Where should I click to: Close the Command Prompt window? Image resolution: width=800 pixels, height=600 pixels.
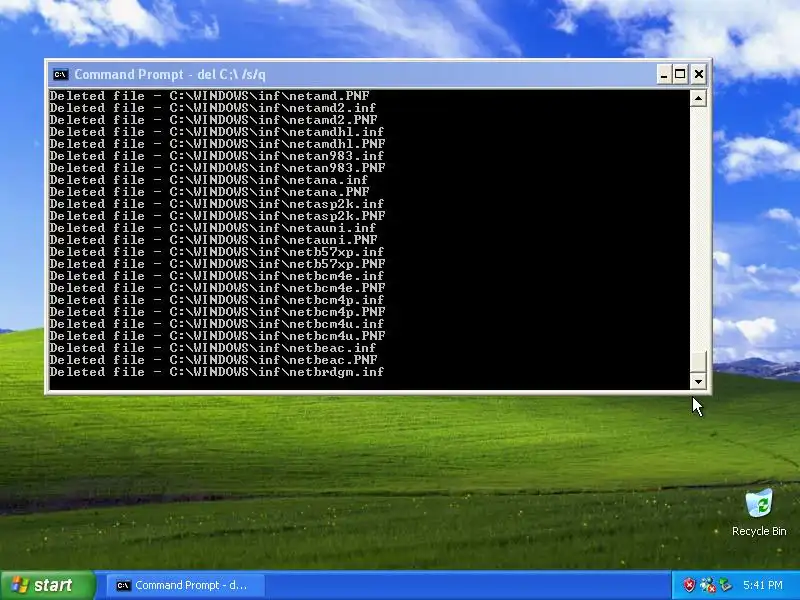[699, 74]
